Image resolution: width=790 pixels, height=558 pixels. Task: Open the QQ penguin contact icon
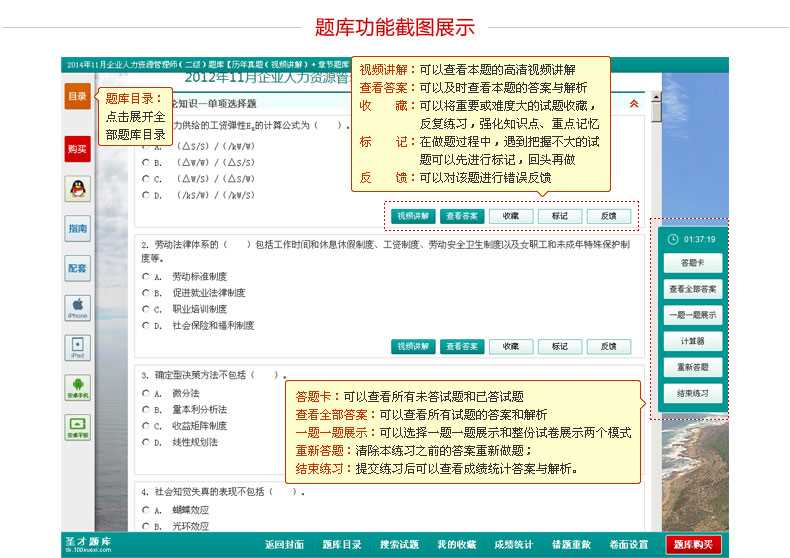[77, 188]
